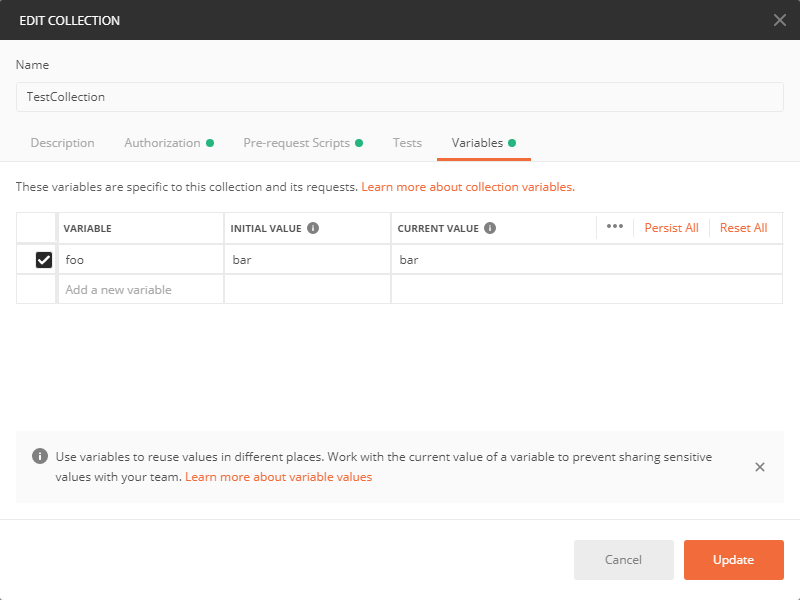Switch to the Tests tab
800x600 pixels.
pos(407,142)
